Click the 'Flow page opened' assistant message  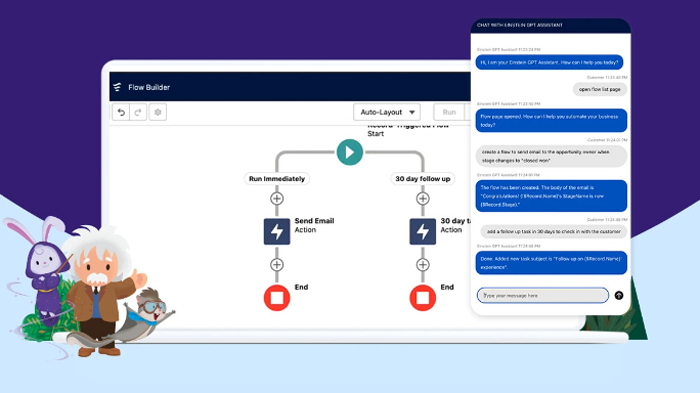[x=551, y=121]
